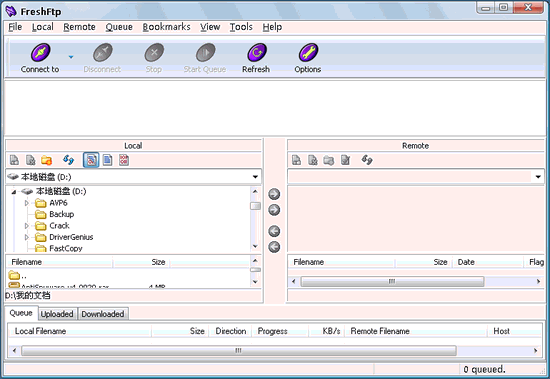Select the AVP6 folder in tree
This screenshot has width=550, height=379.
58,203
